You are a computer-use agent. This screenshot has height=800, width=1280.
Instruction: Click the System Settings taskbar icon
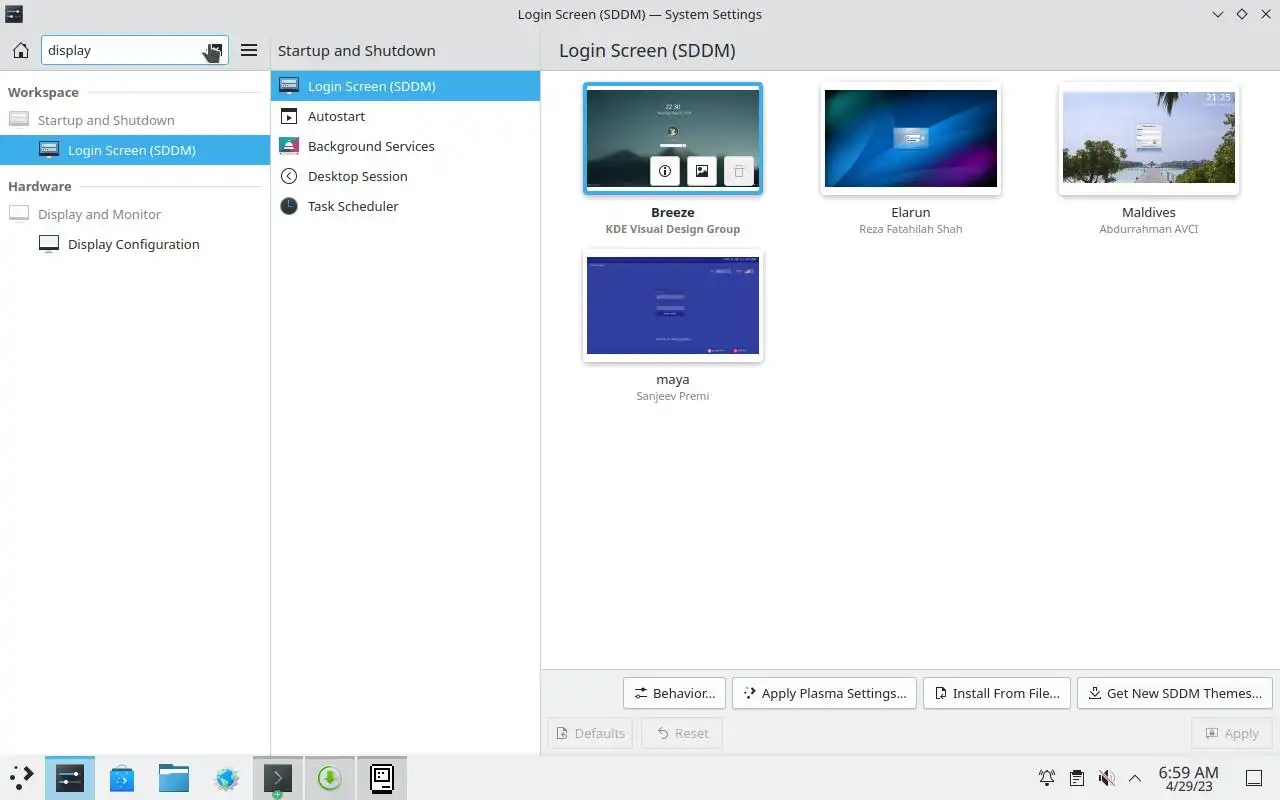(x=70, y=777)
